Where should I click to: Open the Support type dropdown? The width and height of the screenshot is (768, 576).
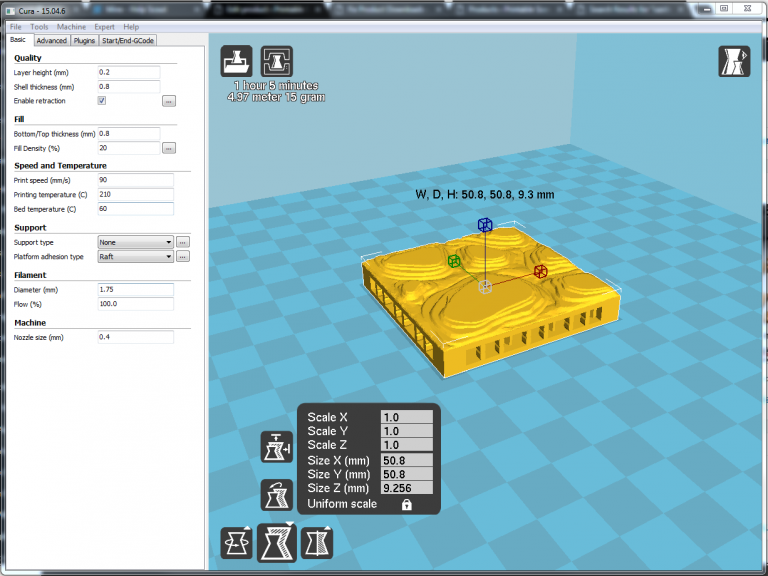(135, 242)
